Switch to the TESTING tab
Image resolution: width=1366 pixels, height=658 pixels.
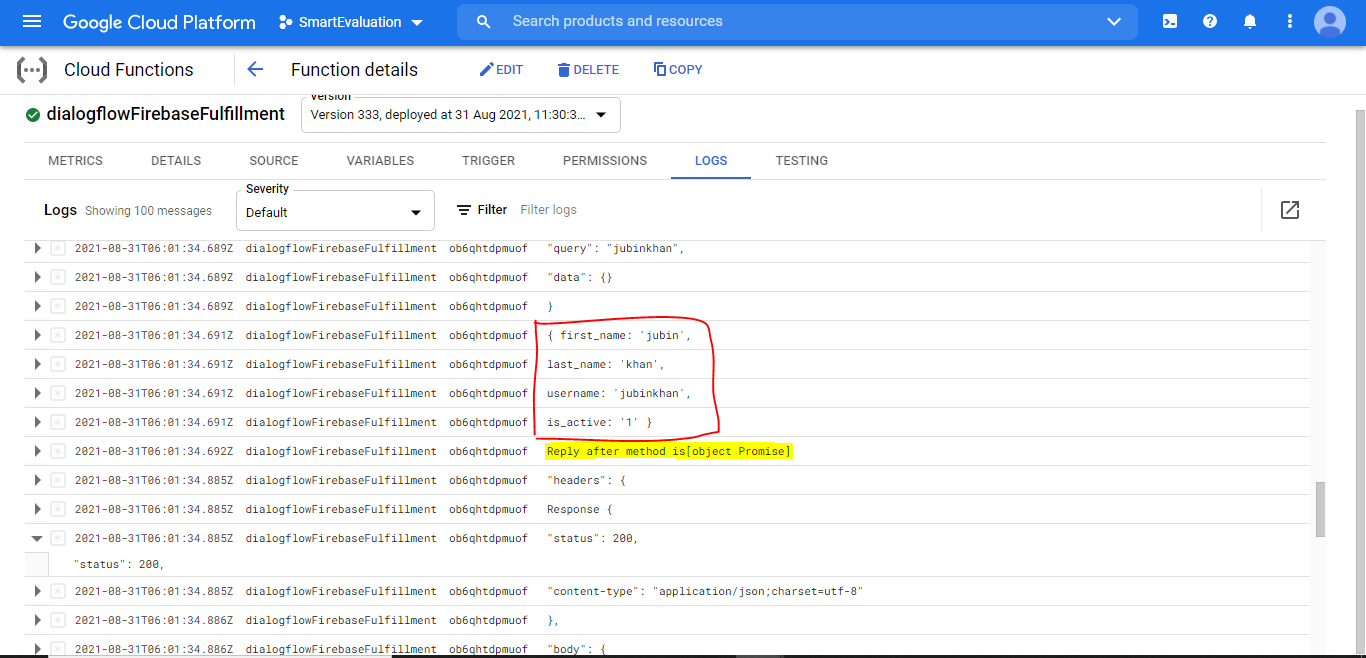tap(802, 160)
